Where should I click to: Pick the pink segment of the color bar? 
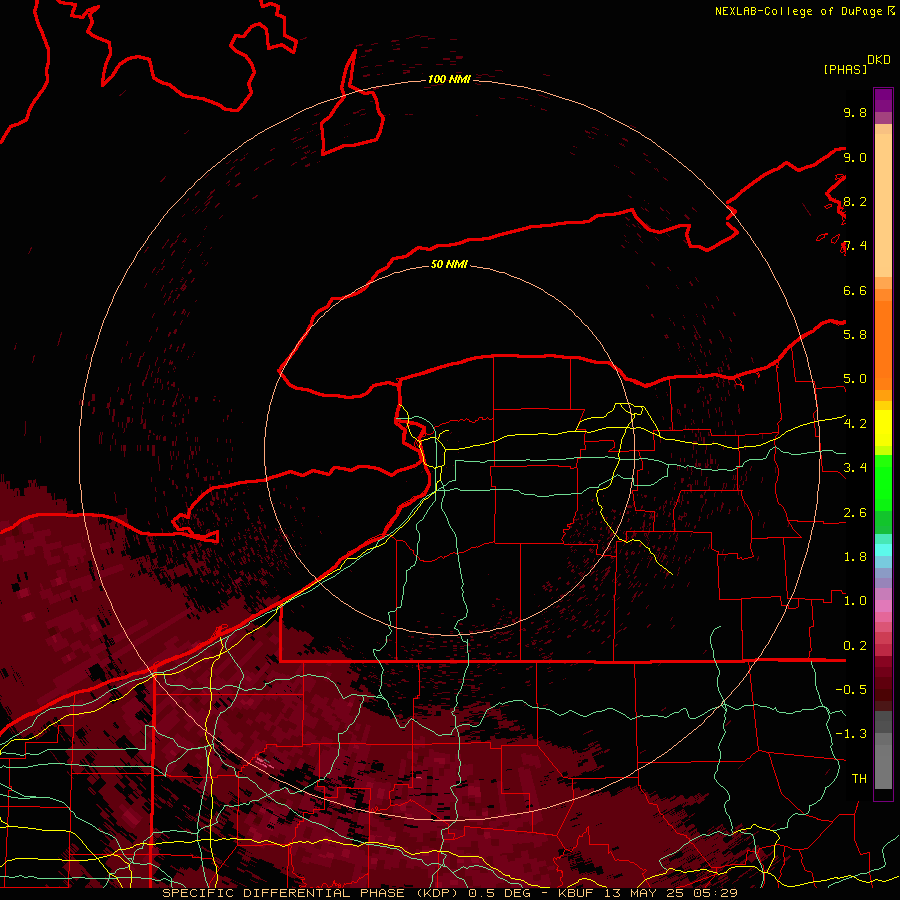pyautogui.click(x=883, y=606)
